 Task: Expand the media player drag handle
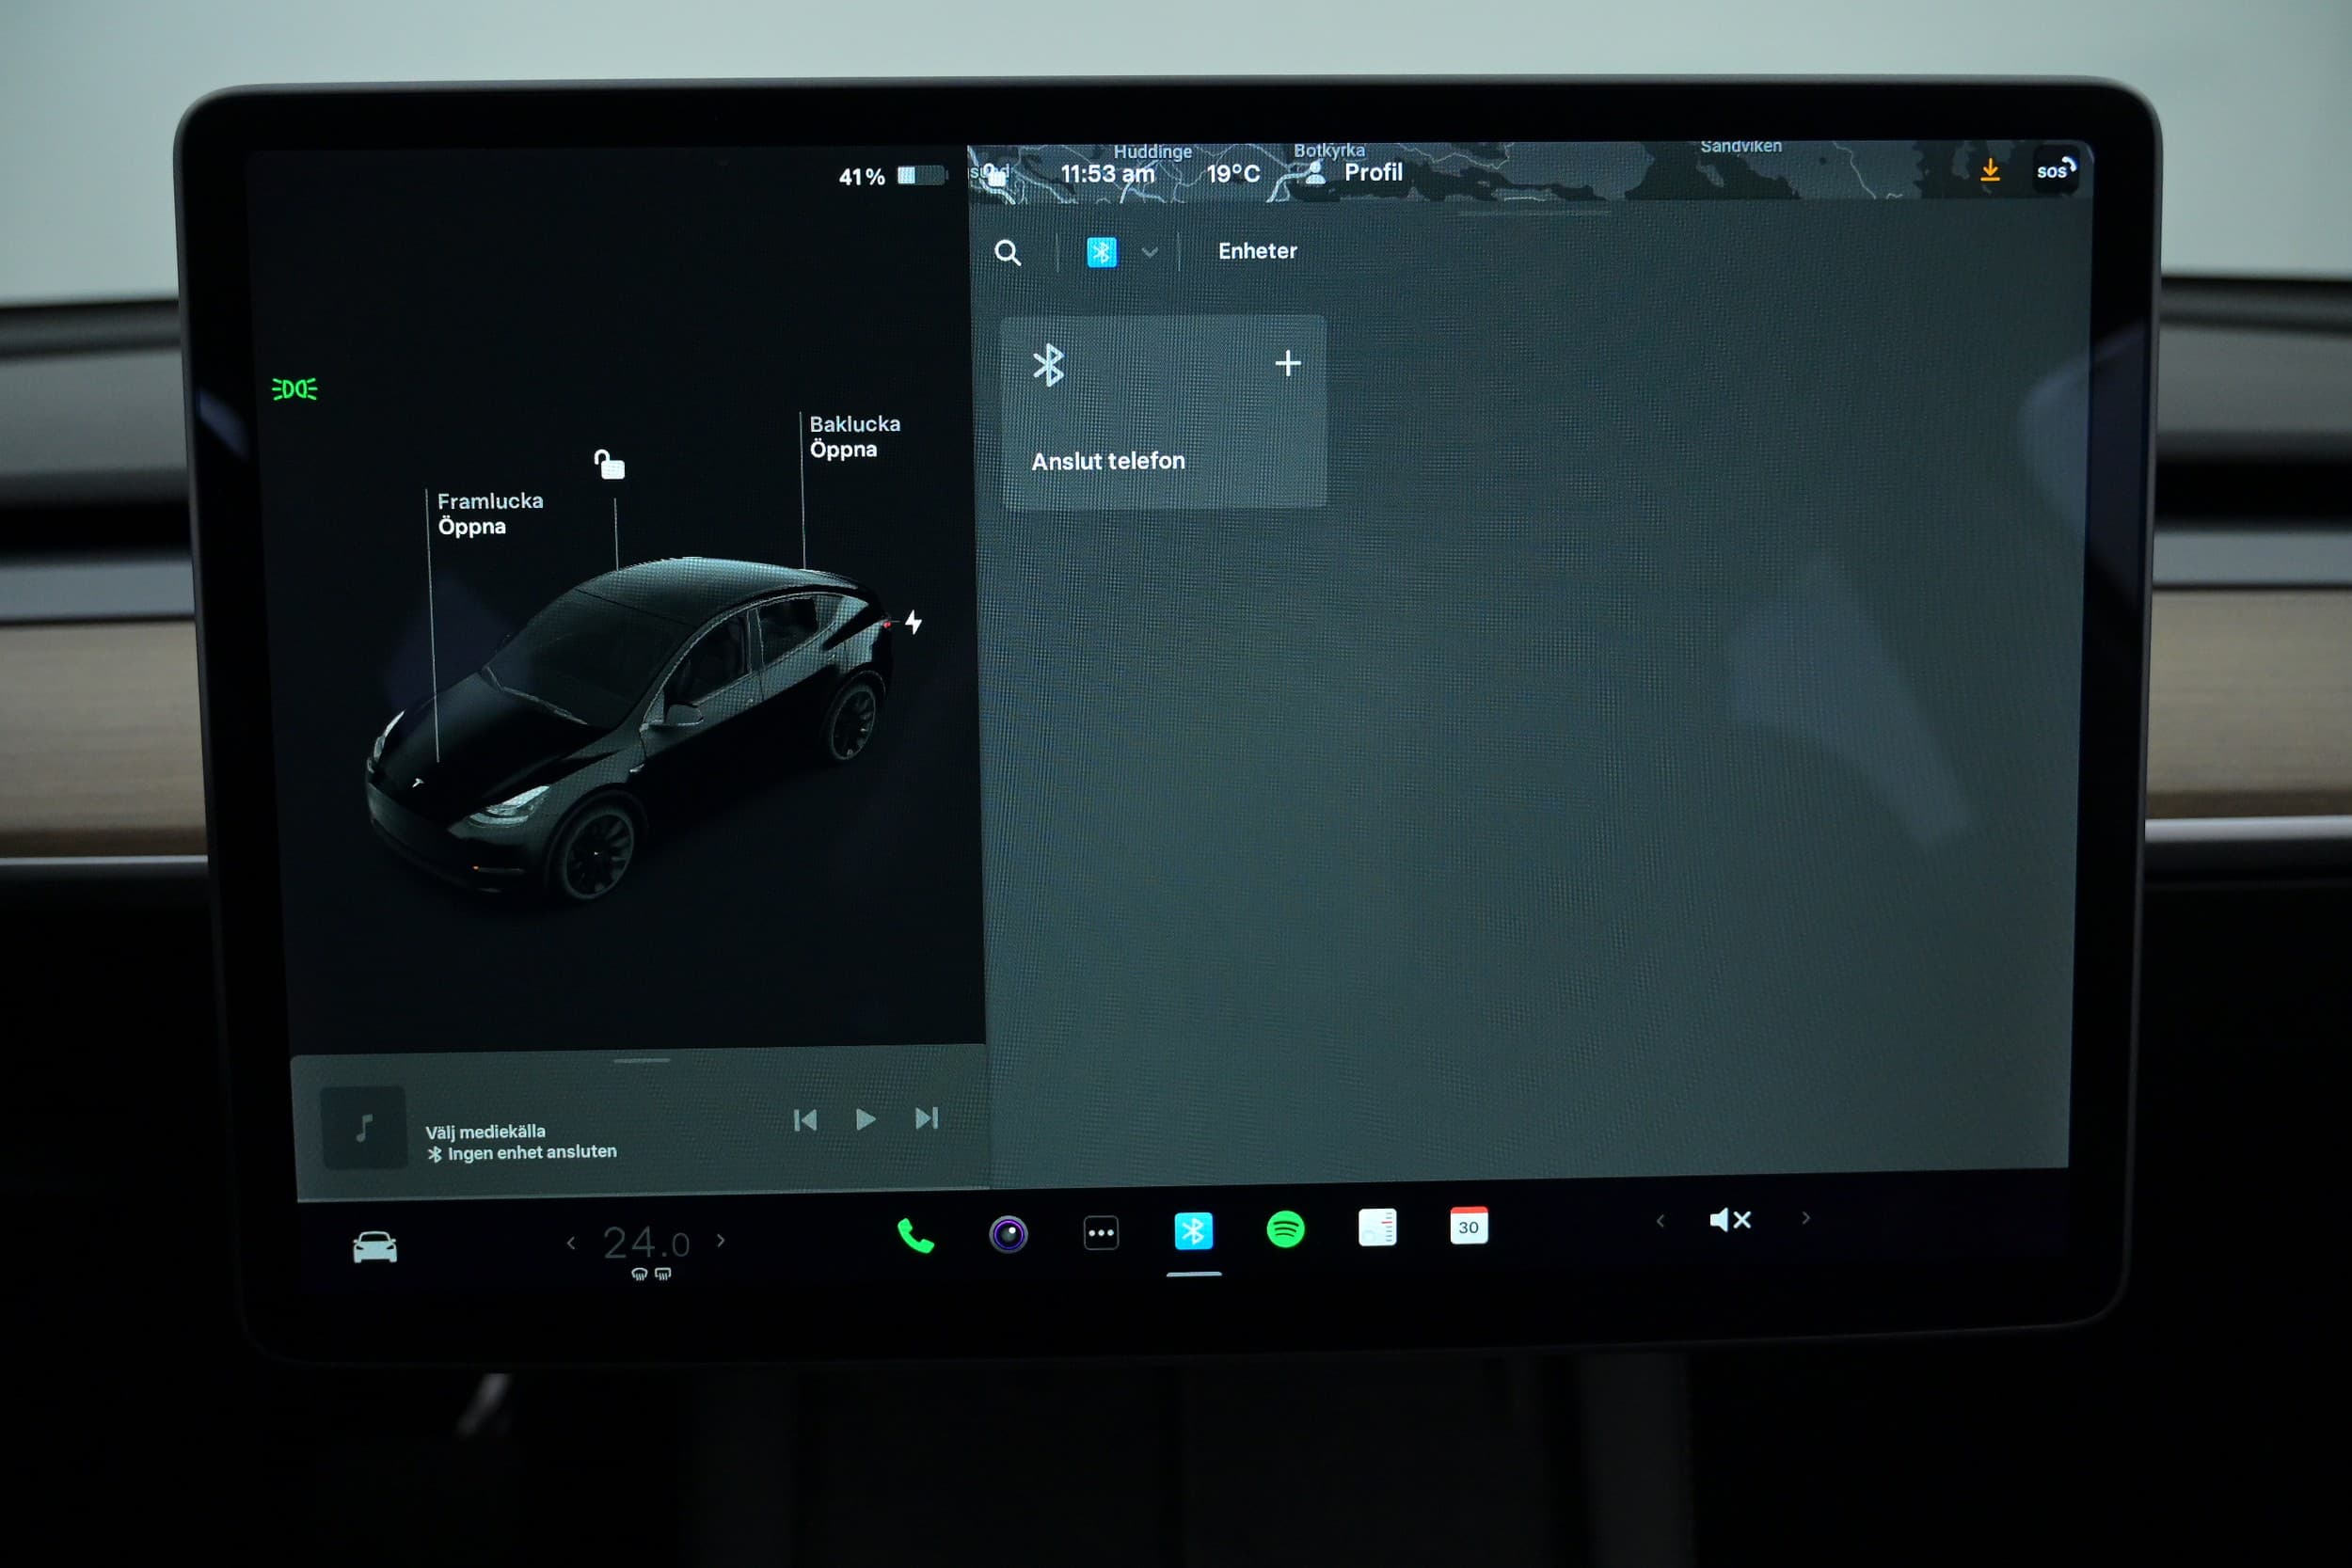(642, 1060)
